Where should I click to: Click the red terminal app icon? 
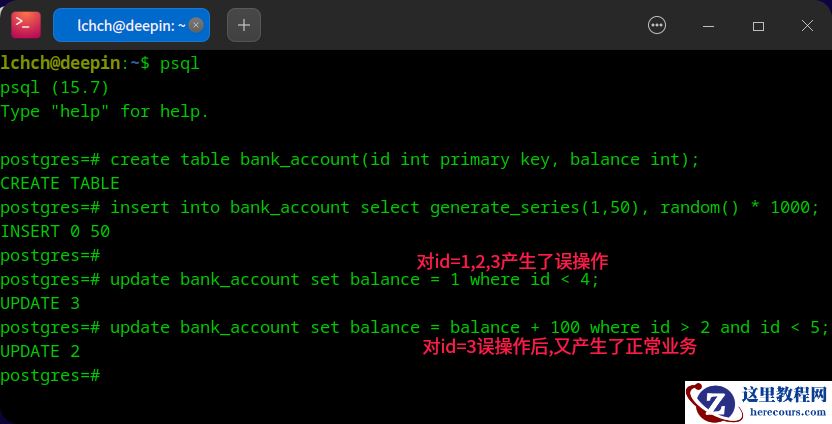pos(25,25)
